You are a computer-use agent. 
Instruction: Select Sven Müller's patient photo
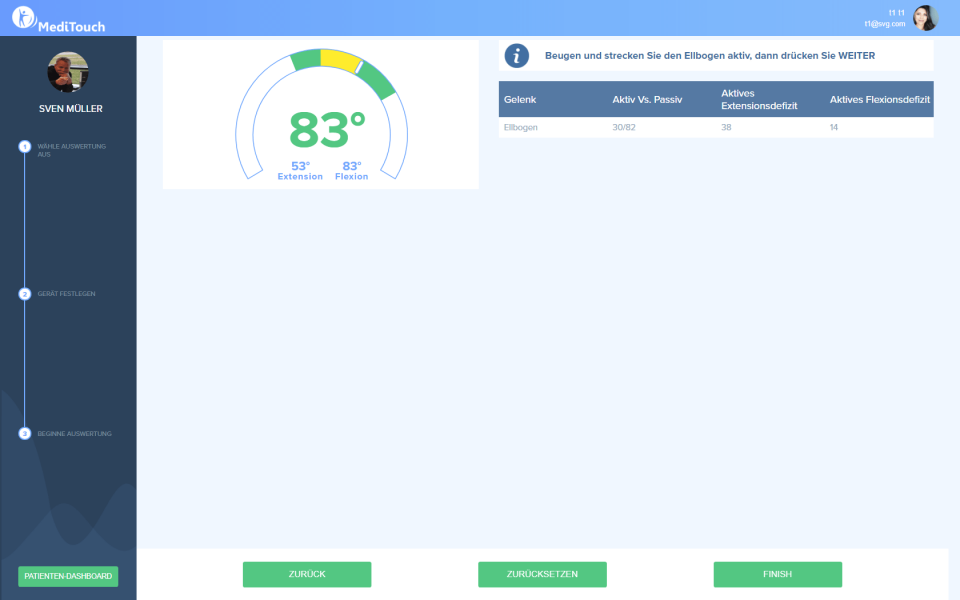tap(68, 72)
